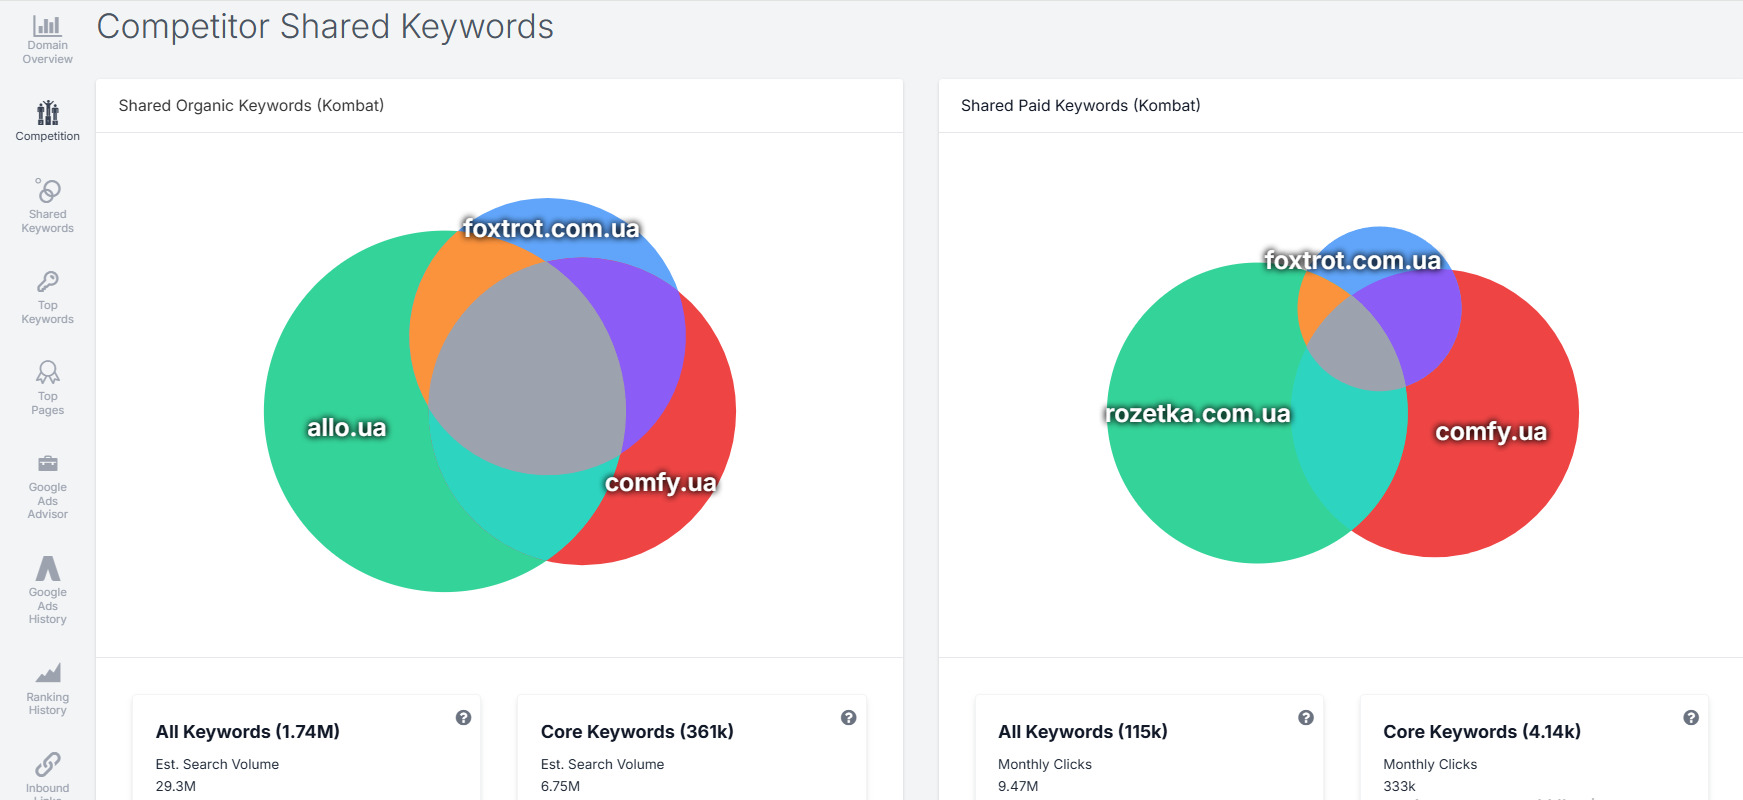
Task: Select green allo.ua circle in organic diagram
Action: [340, 480]
